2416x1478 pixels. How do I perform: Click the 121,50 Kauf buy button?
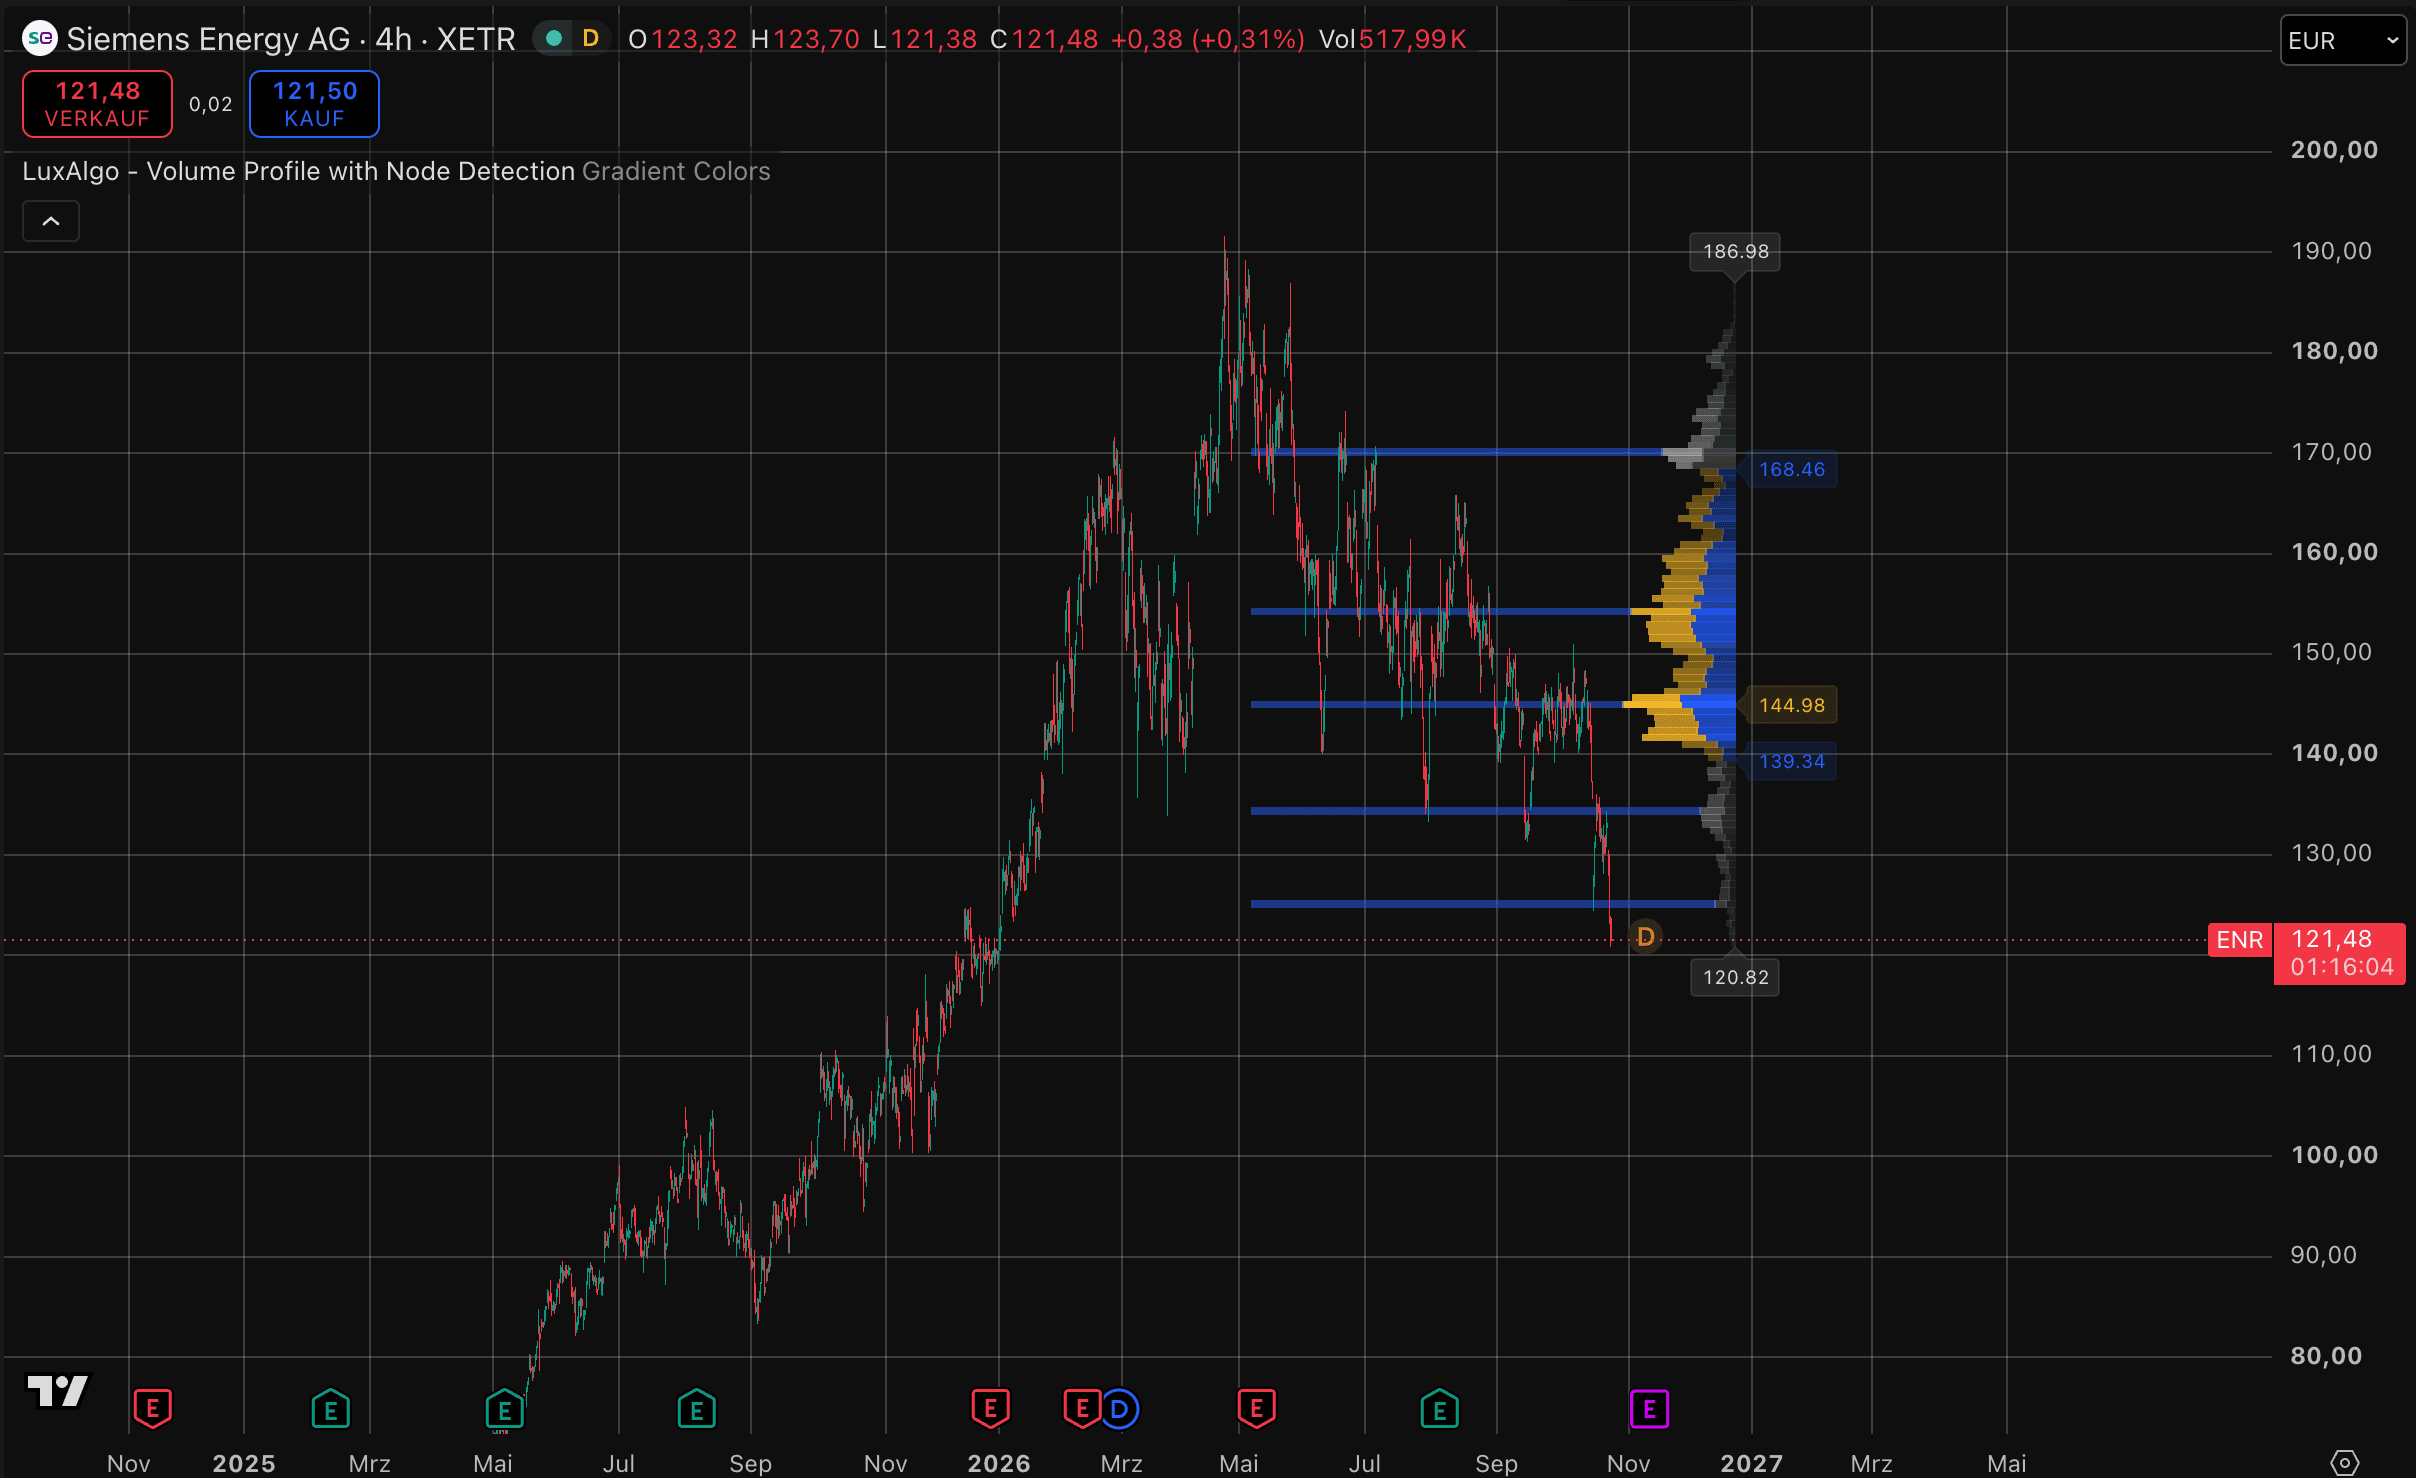(314, 104)
